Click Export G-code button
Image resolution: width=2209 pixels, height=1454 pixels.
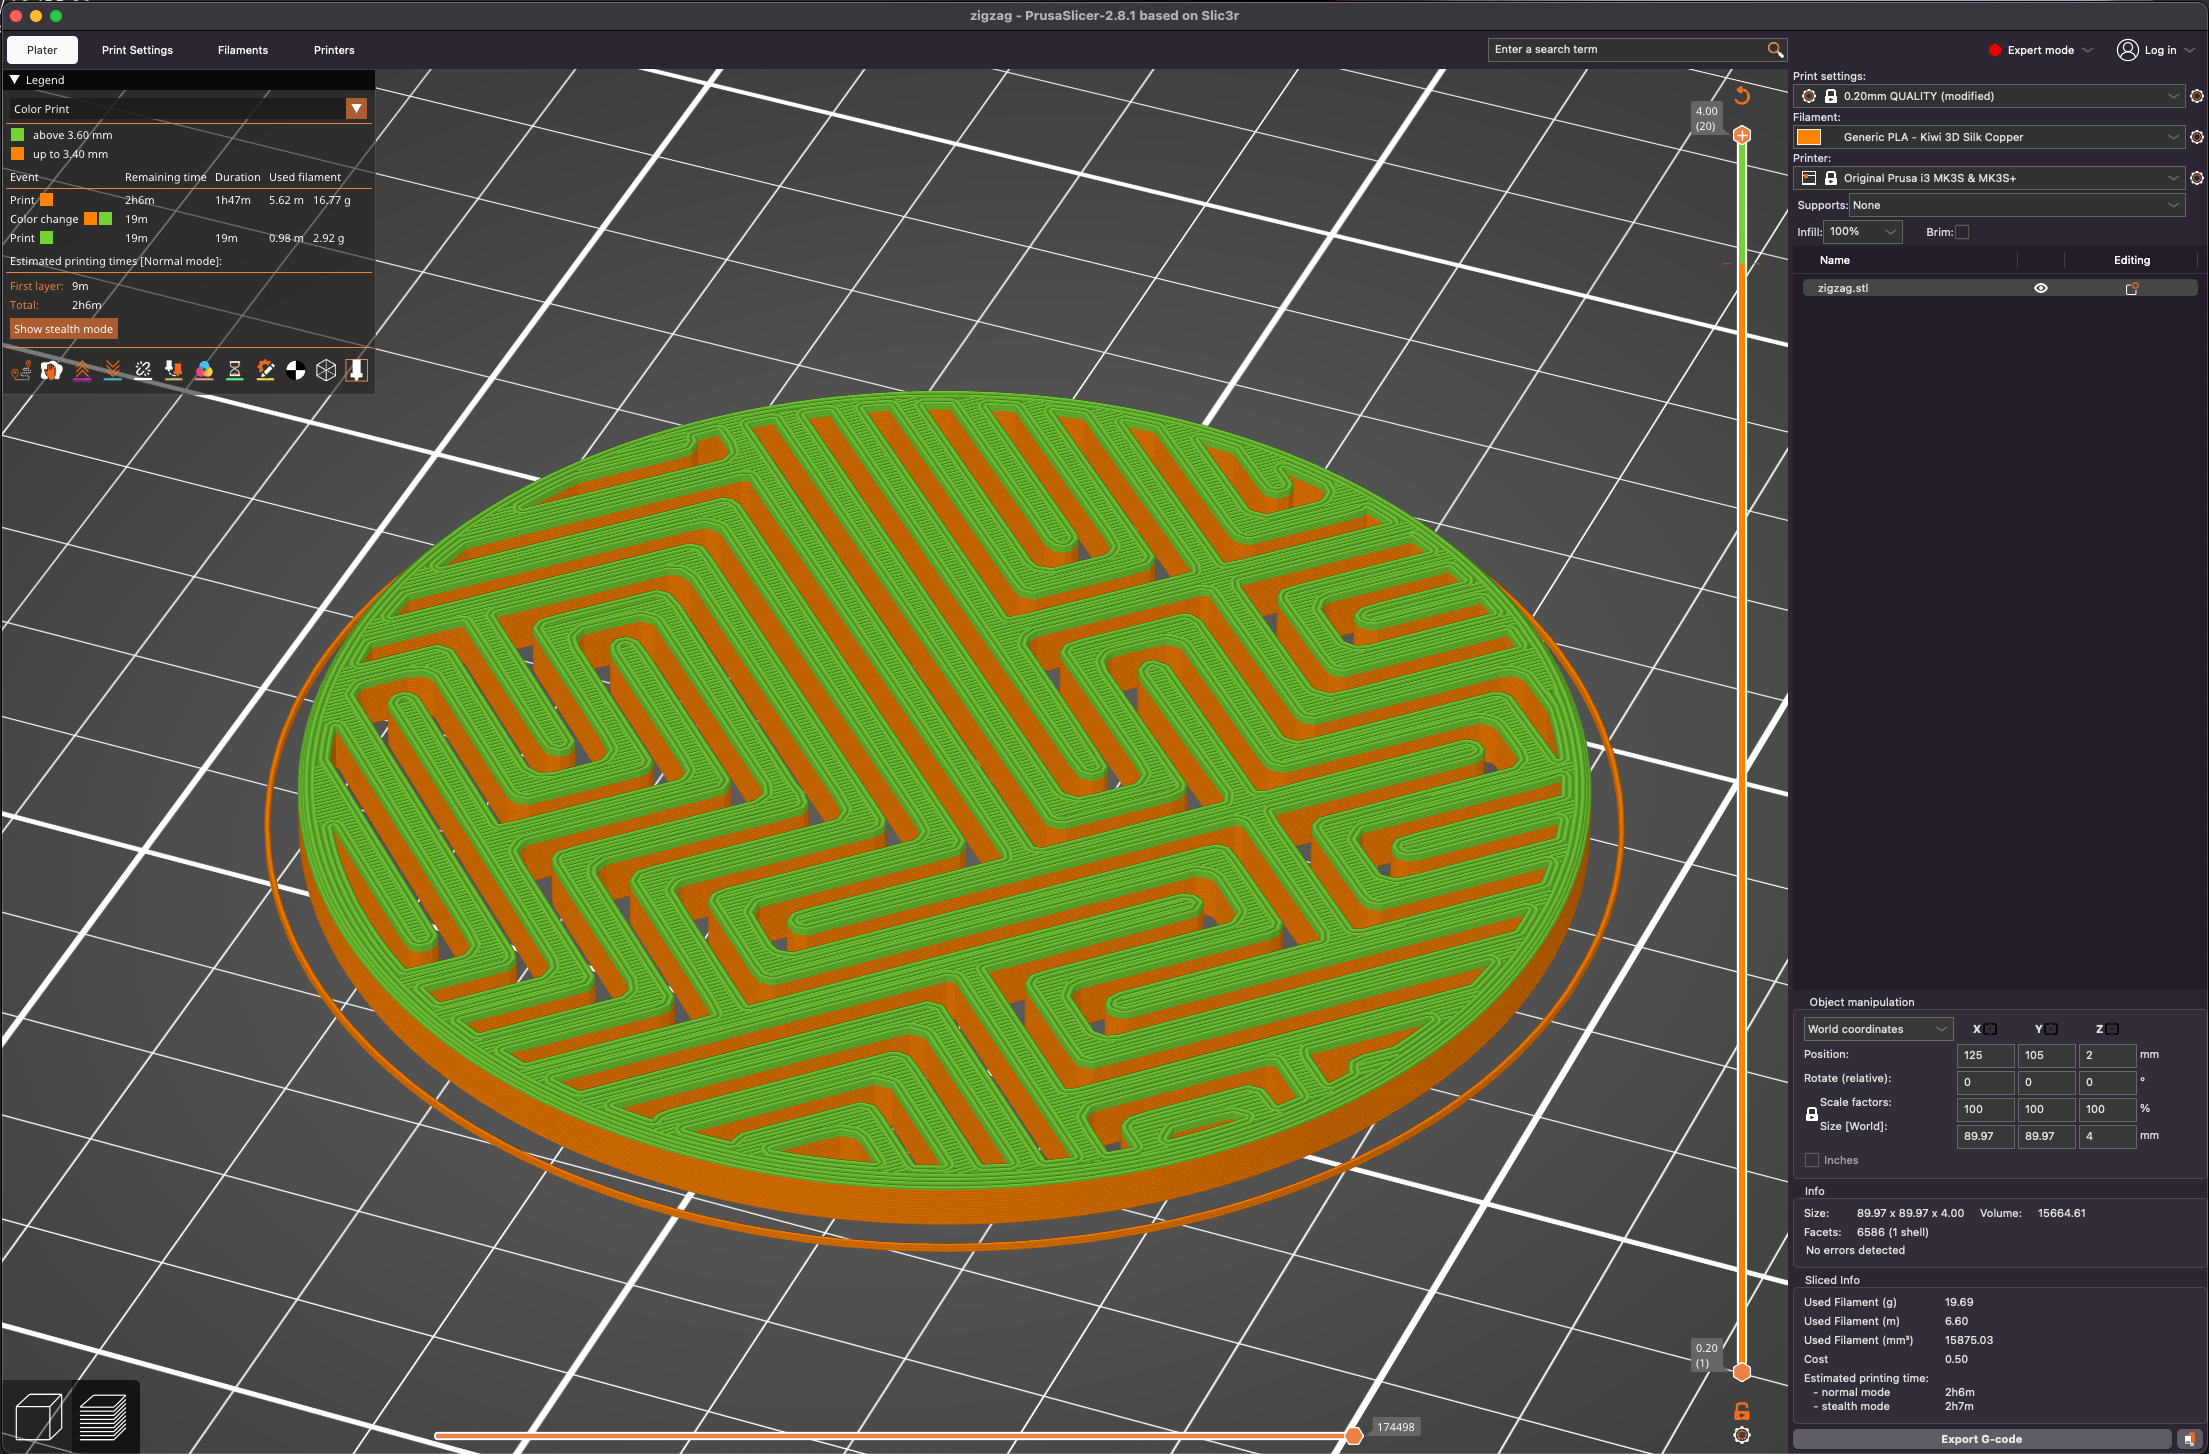[x=1981, y=1439]
